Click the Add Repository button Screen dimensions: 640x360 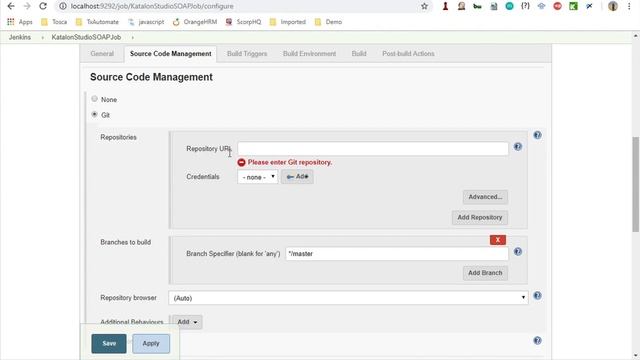point(480,218)
